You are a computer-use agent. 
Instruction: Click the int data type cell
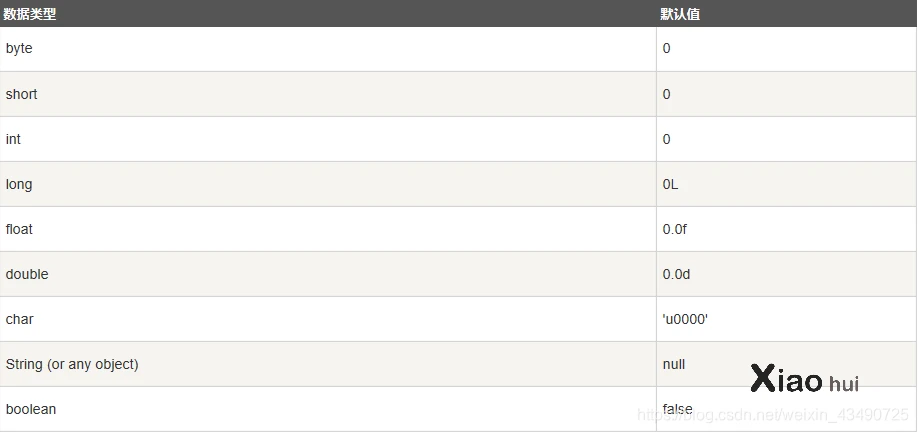click(13, 139)
